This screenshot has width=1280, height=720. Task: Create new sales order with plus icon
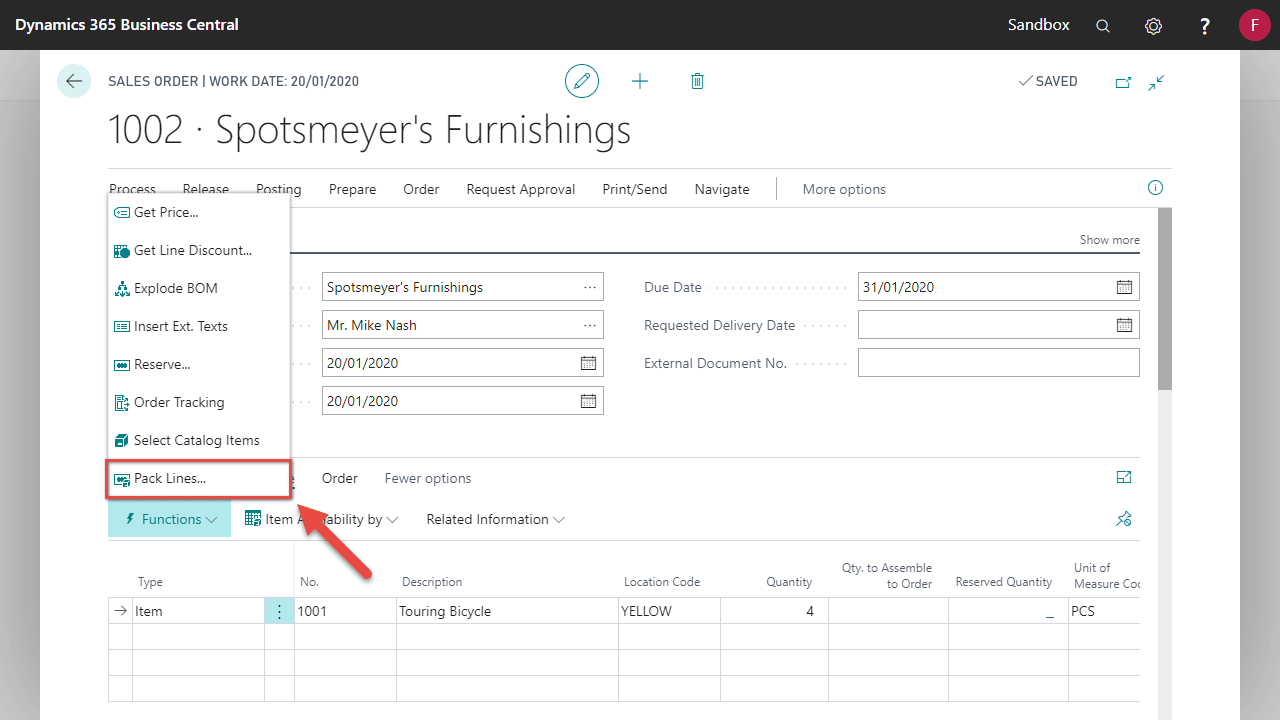point(640,81)
